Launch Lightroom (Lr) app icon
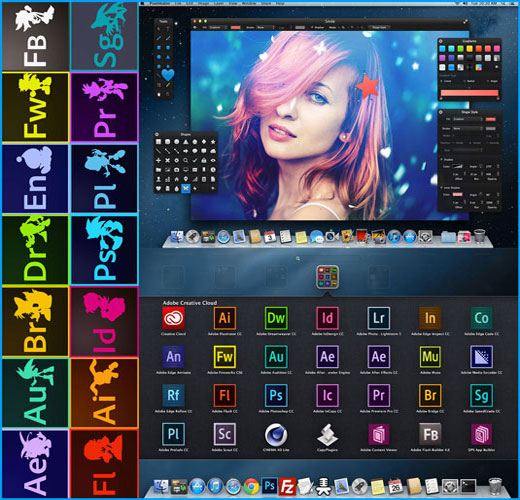 379,318
